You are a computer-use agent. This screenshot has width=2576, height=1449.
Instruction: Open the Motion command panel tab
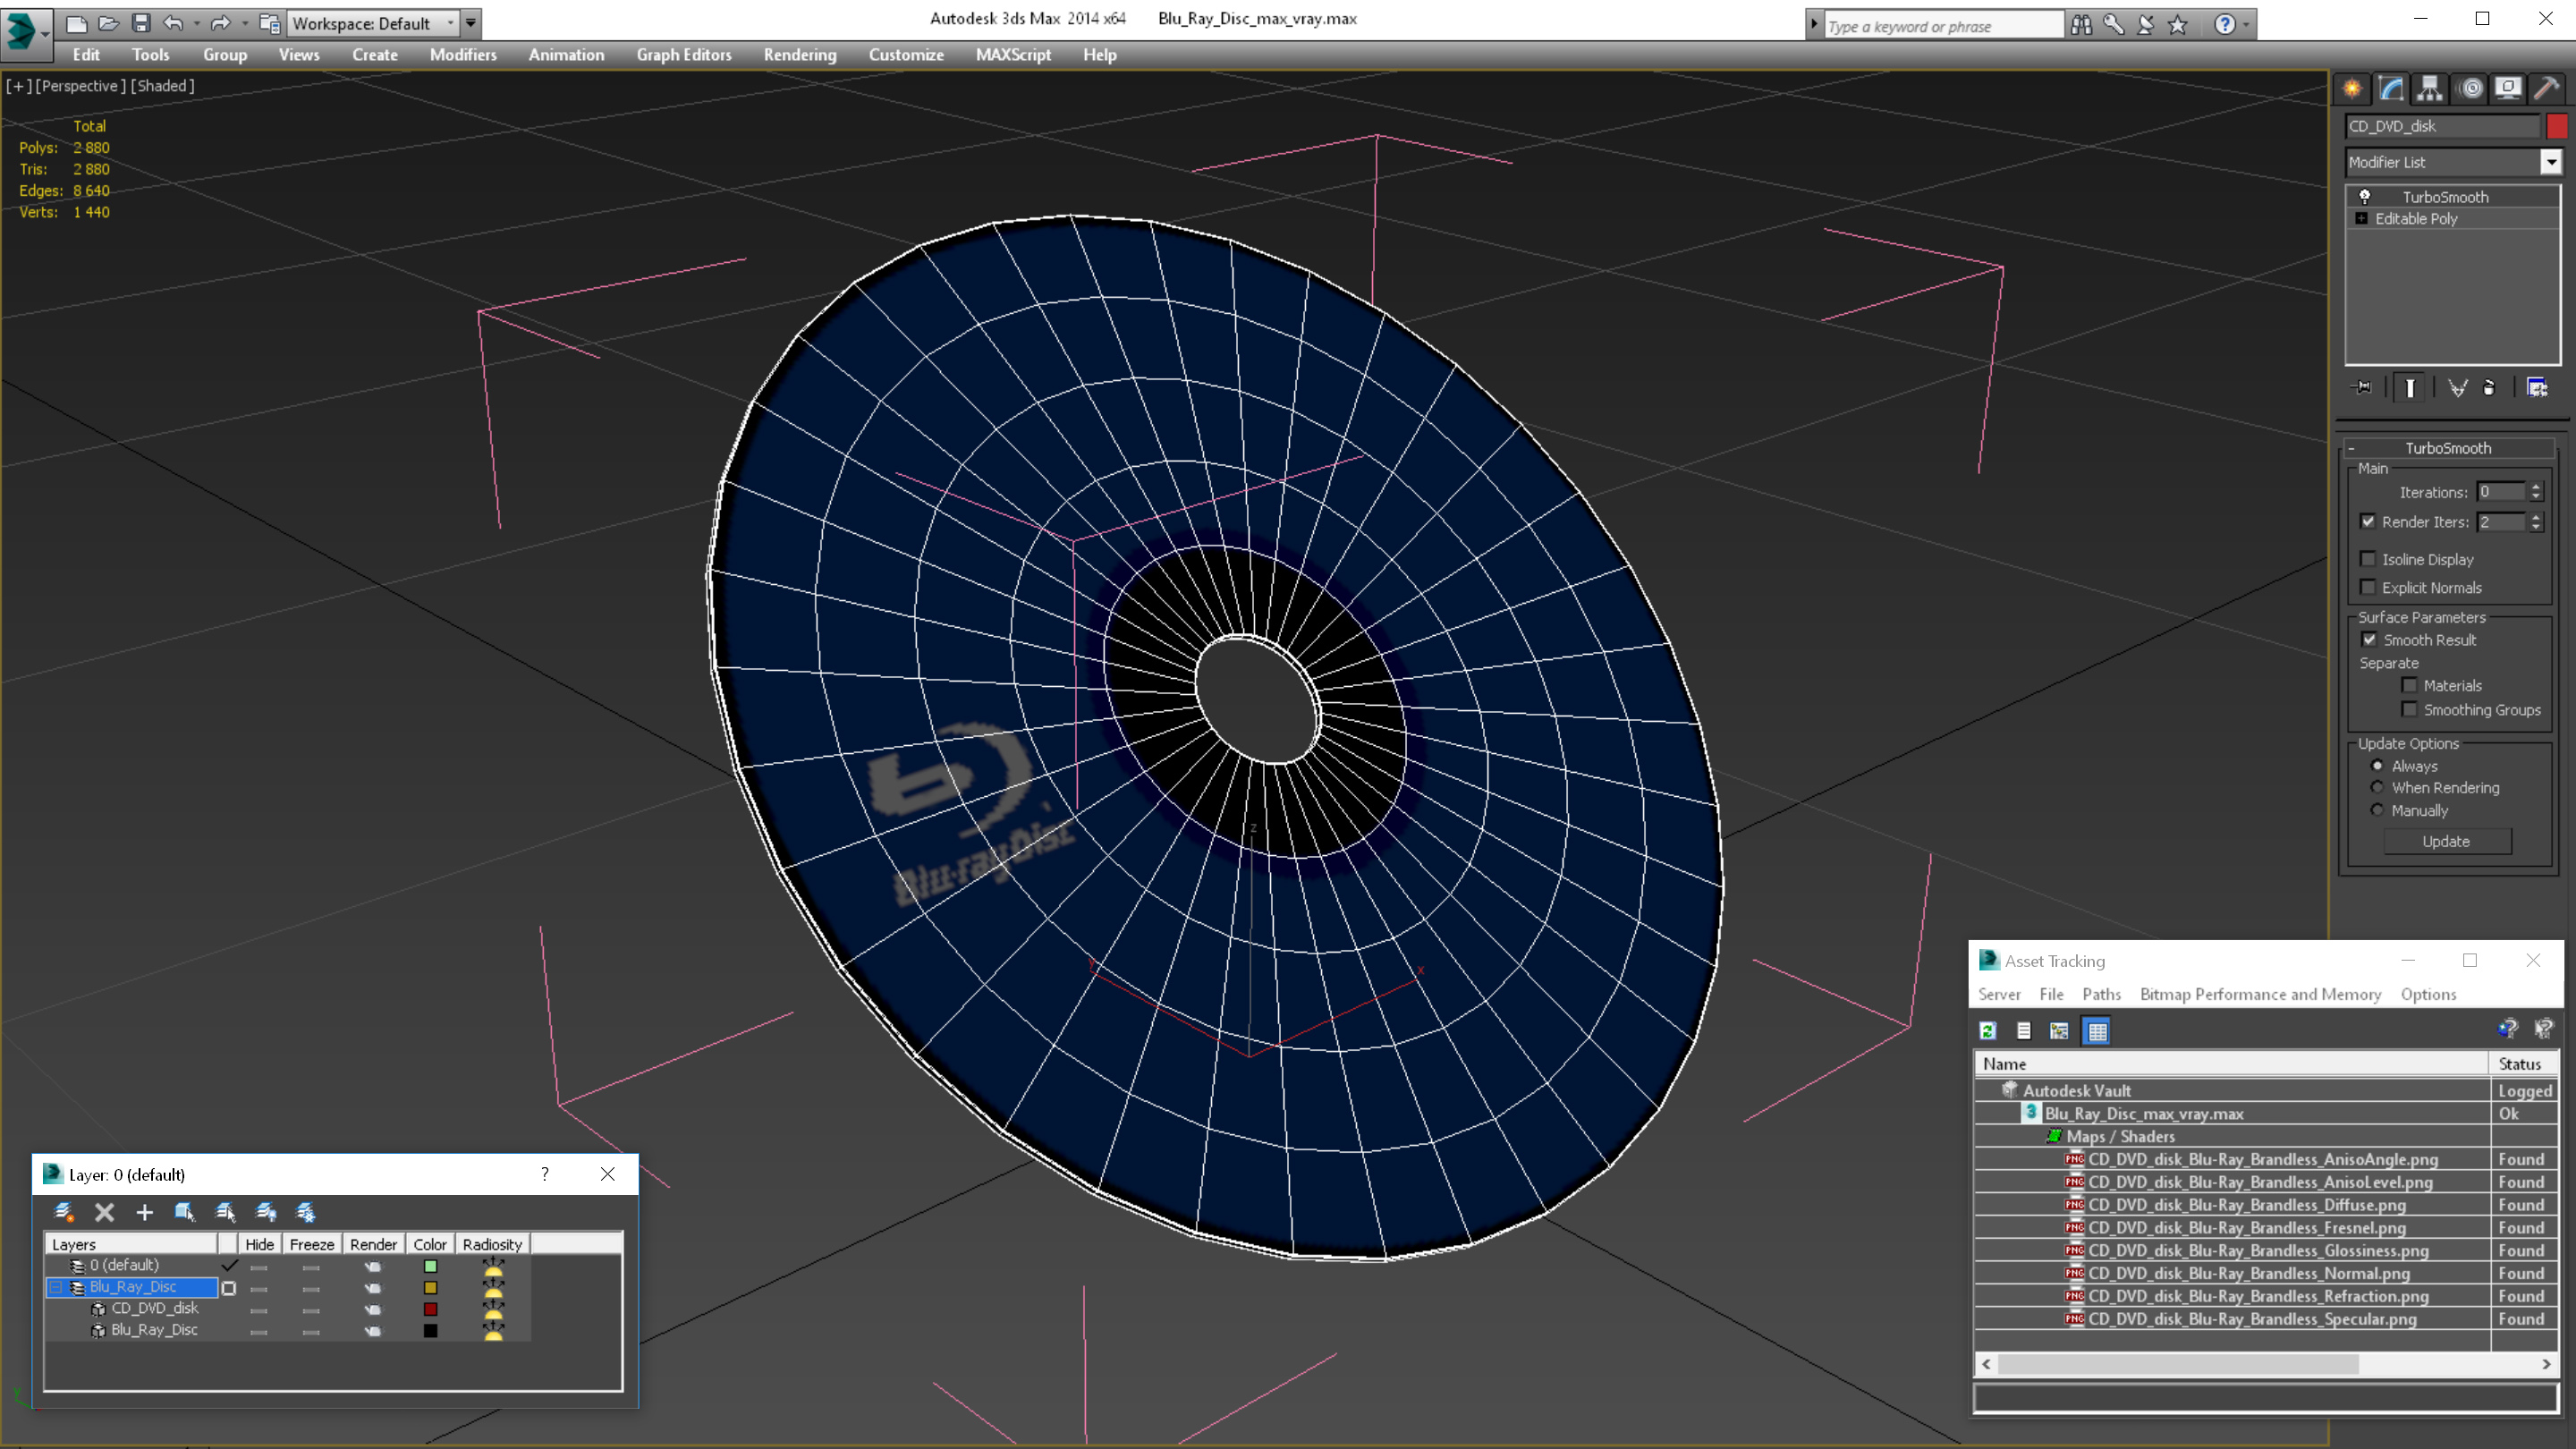coord(2470,88)
